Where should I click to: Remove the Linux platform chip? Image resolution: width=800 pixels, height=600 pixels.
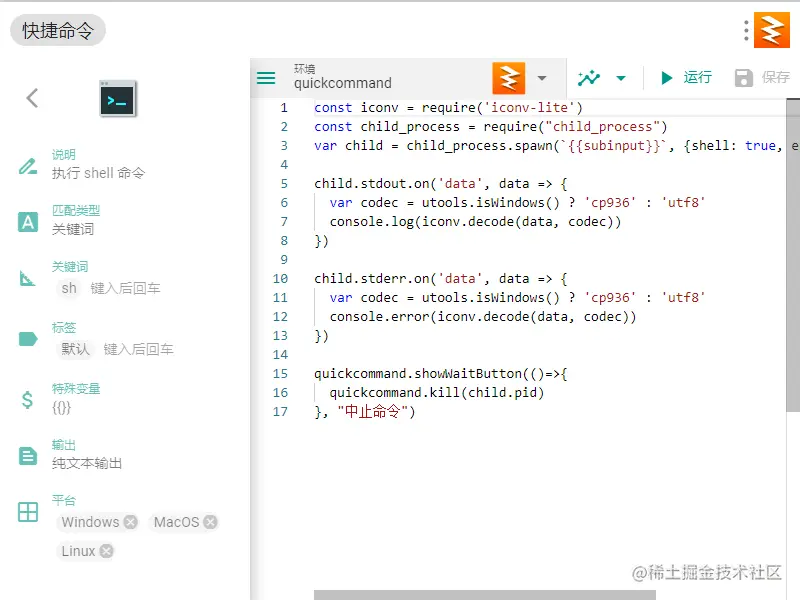(x=106, y=551)
